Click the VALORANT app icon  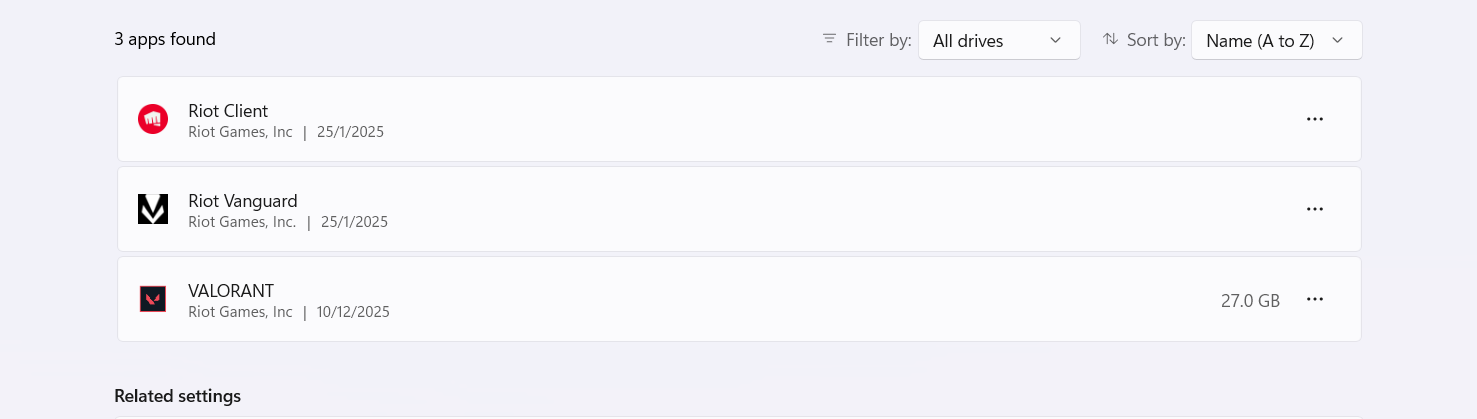(153, 299)
